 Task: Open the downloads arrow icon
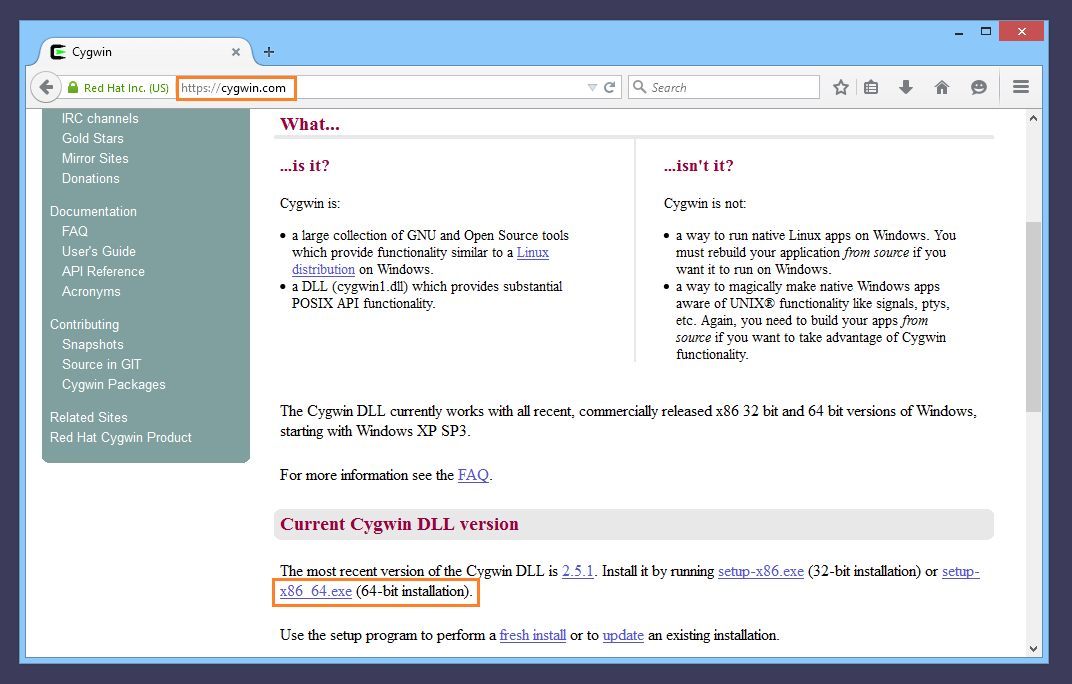(906, 87)
